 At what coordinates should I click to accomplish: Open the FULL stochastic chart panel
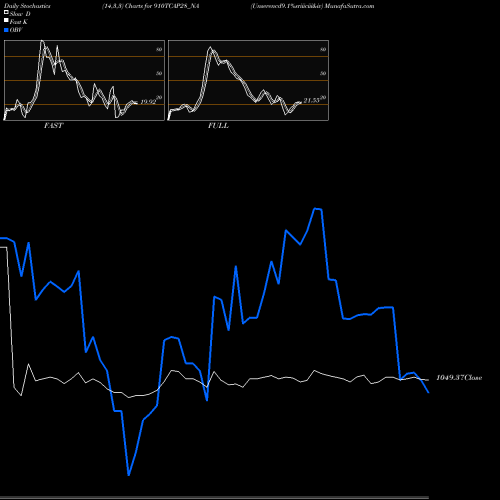248,80
